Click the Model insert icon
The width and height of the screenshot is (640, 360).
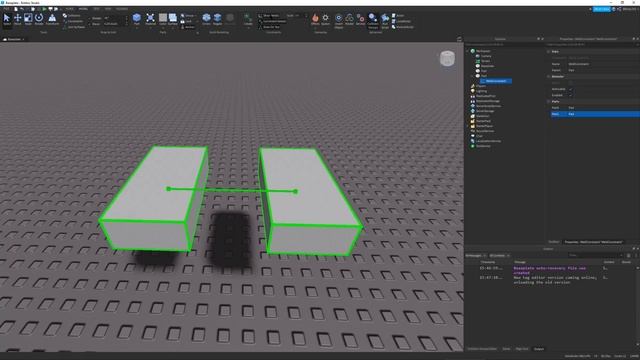(x=349, y=19)
